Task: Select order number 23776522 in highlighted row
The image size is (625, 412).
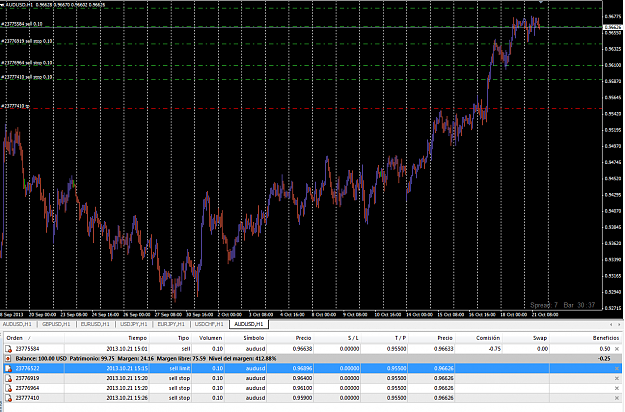Action: [x=27, y=369]
